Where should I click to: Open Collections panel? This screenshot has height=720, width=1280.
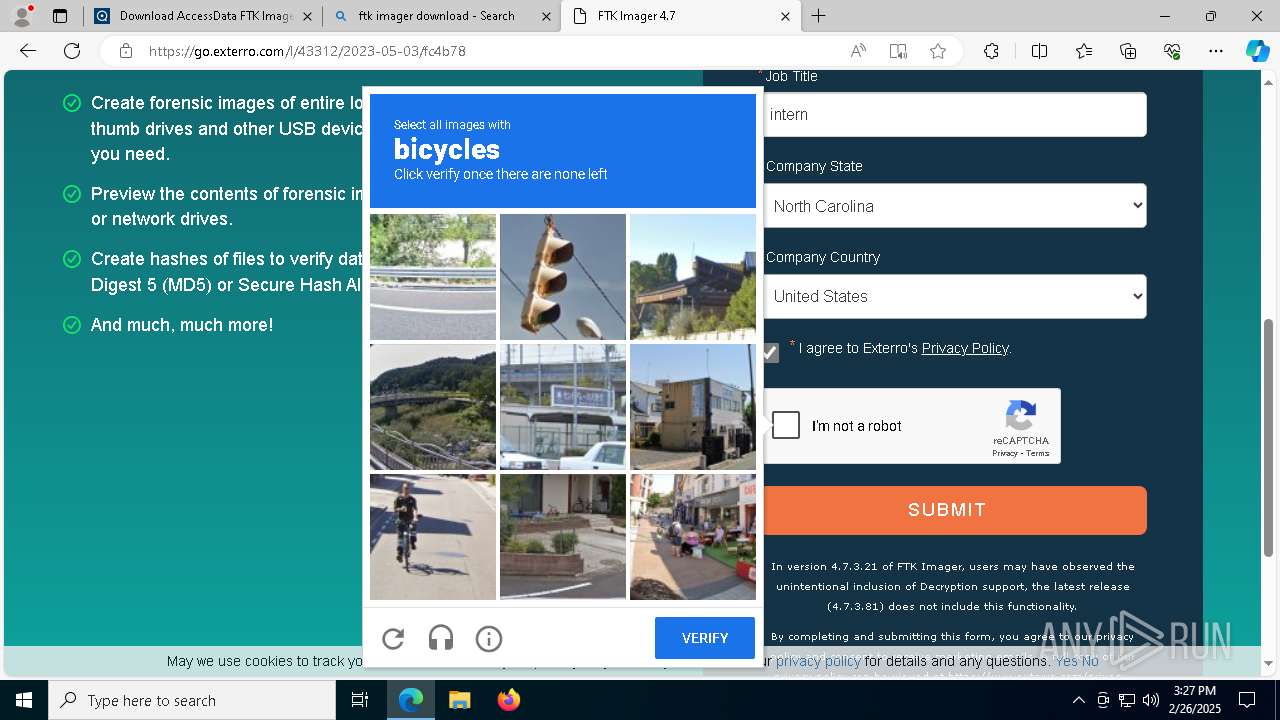click(x=1128, y=51)
